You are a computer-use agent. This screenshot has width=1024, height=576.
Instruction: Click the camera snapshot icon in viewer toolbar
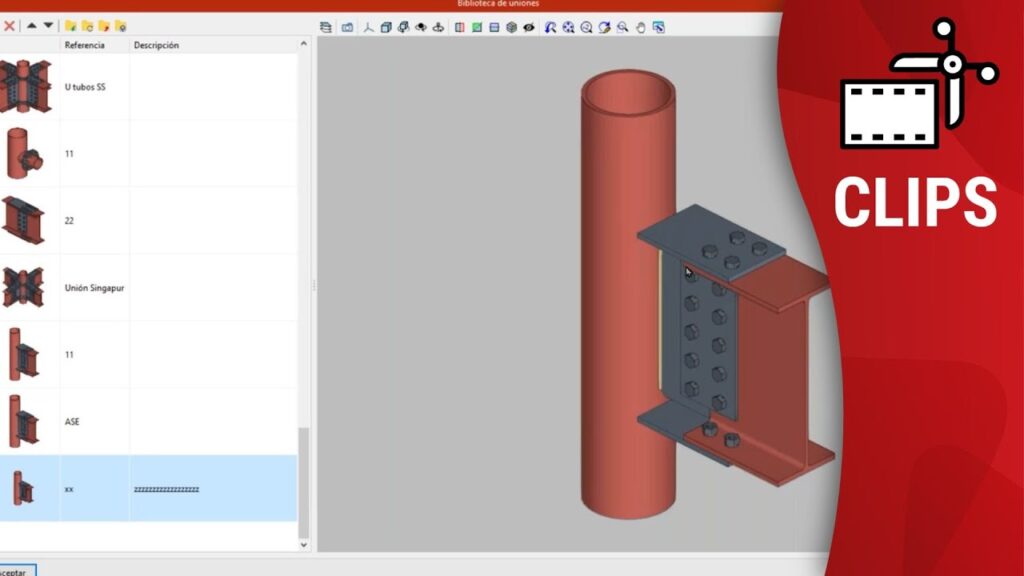click(347, 27)
